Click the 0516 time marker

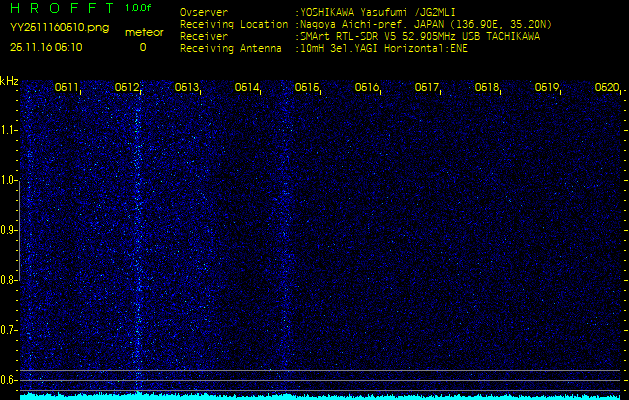click(x=367, y=87)
